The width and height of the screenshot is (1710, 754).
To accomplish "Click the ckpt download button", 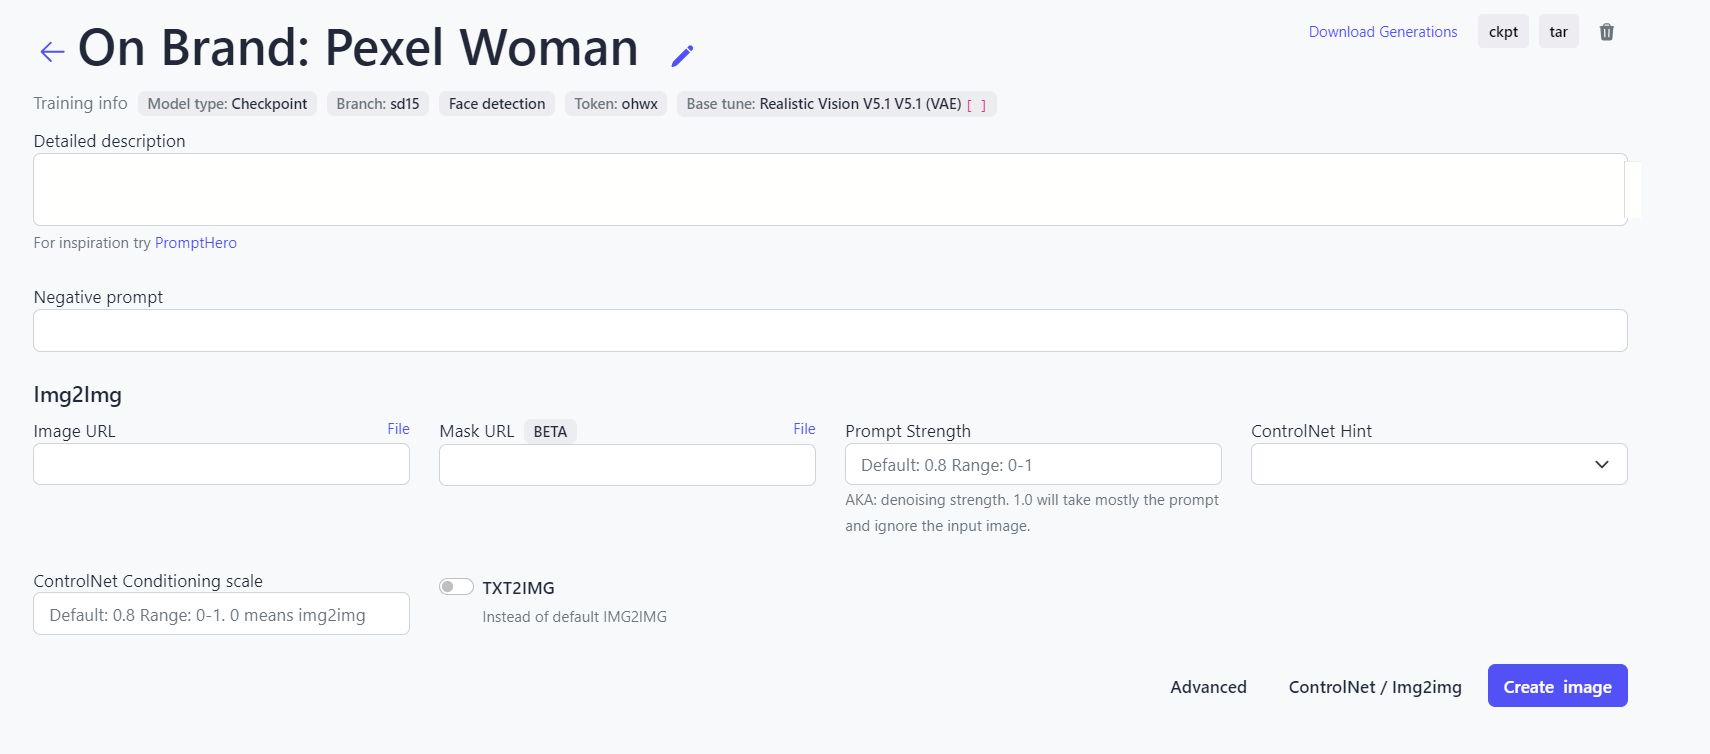I will coord(1502,32).
